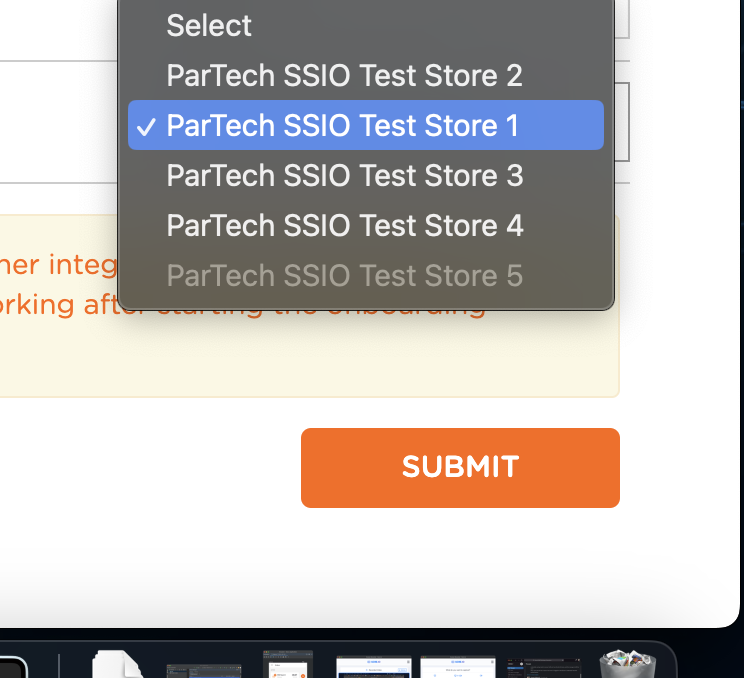
Task: Click the orange SUBMIT button
Action: click(x=460, y=468)
